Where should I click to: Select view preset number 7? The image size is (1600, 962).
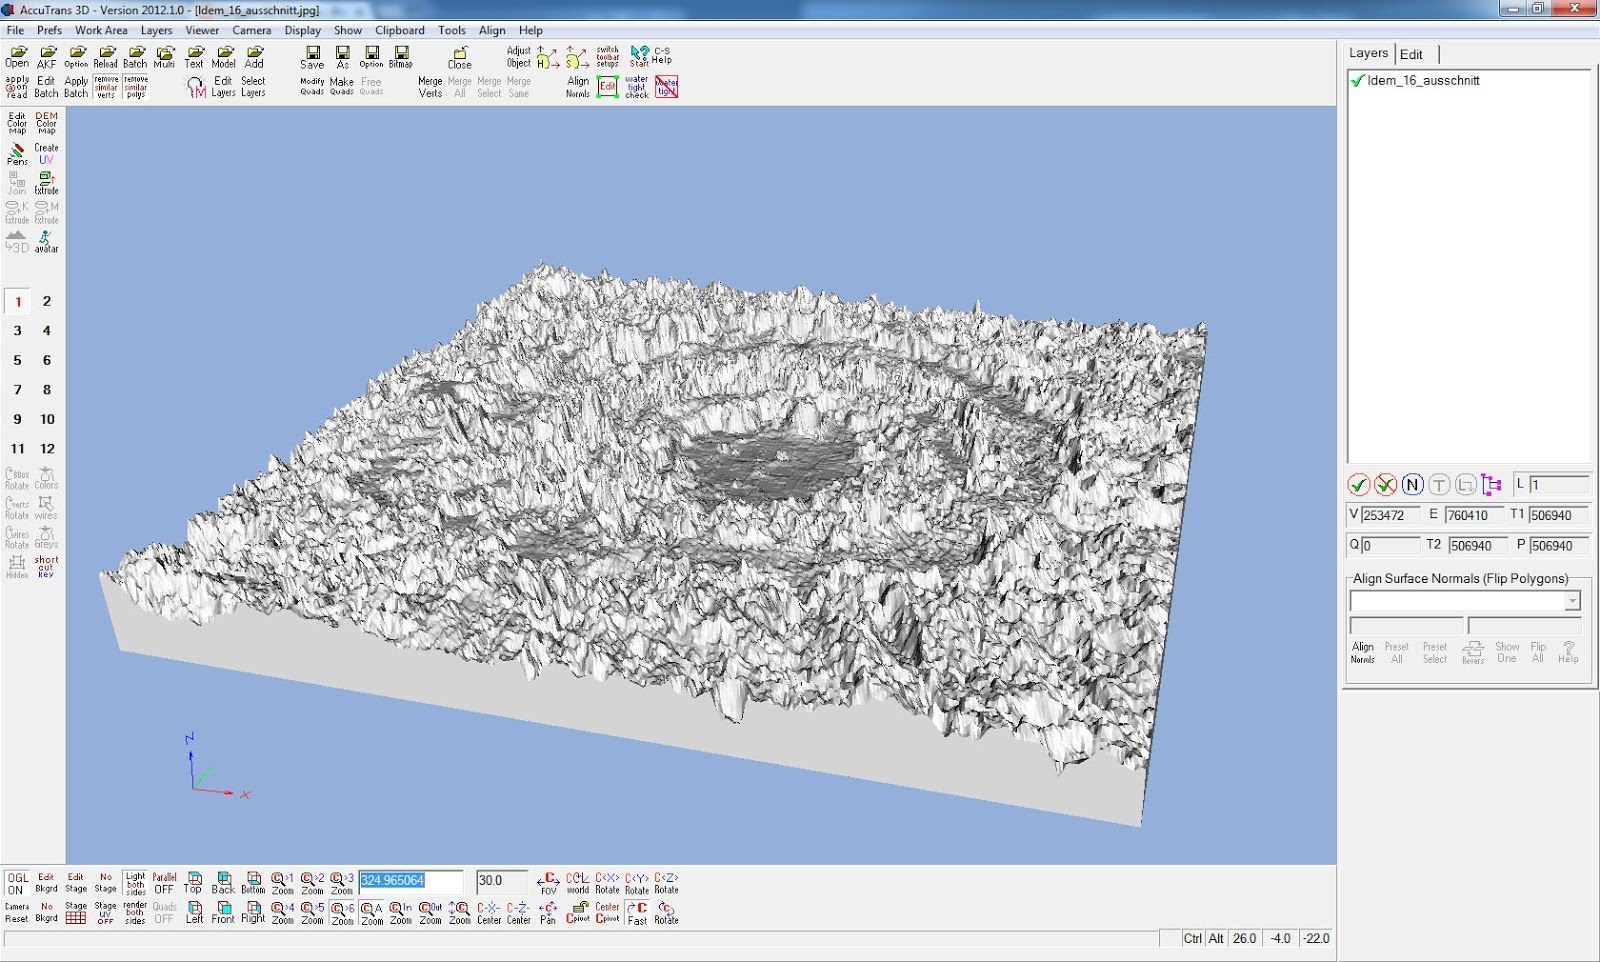pos(17,390)
